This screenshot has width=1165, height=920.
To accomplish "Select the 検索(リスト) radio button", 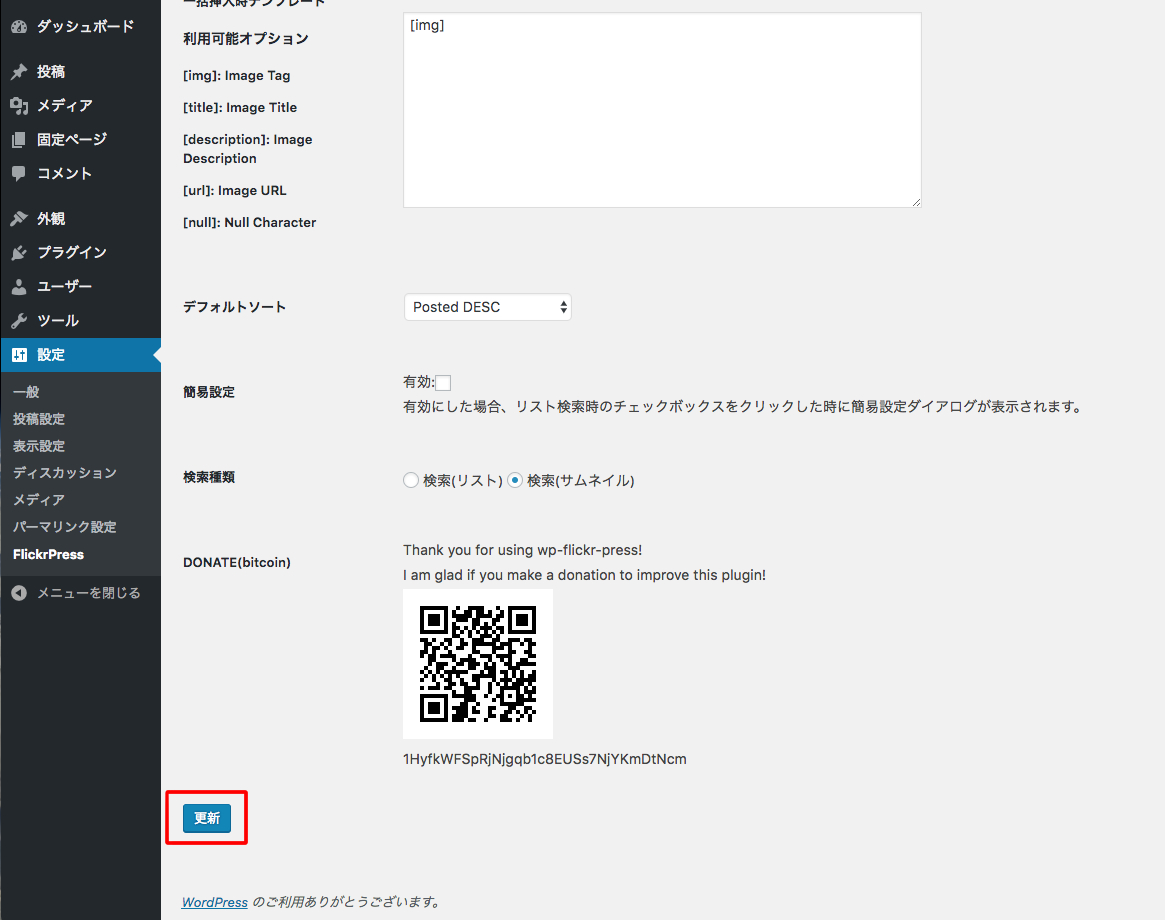I will click(x=411, y=481).
